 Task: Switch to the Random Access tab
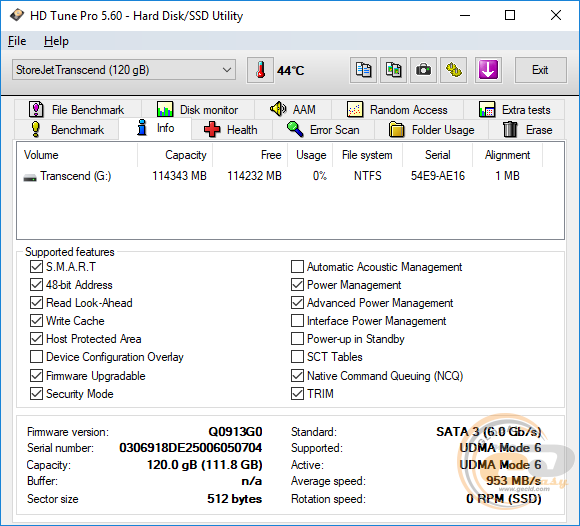coord(397,109)
